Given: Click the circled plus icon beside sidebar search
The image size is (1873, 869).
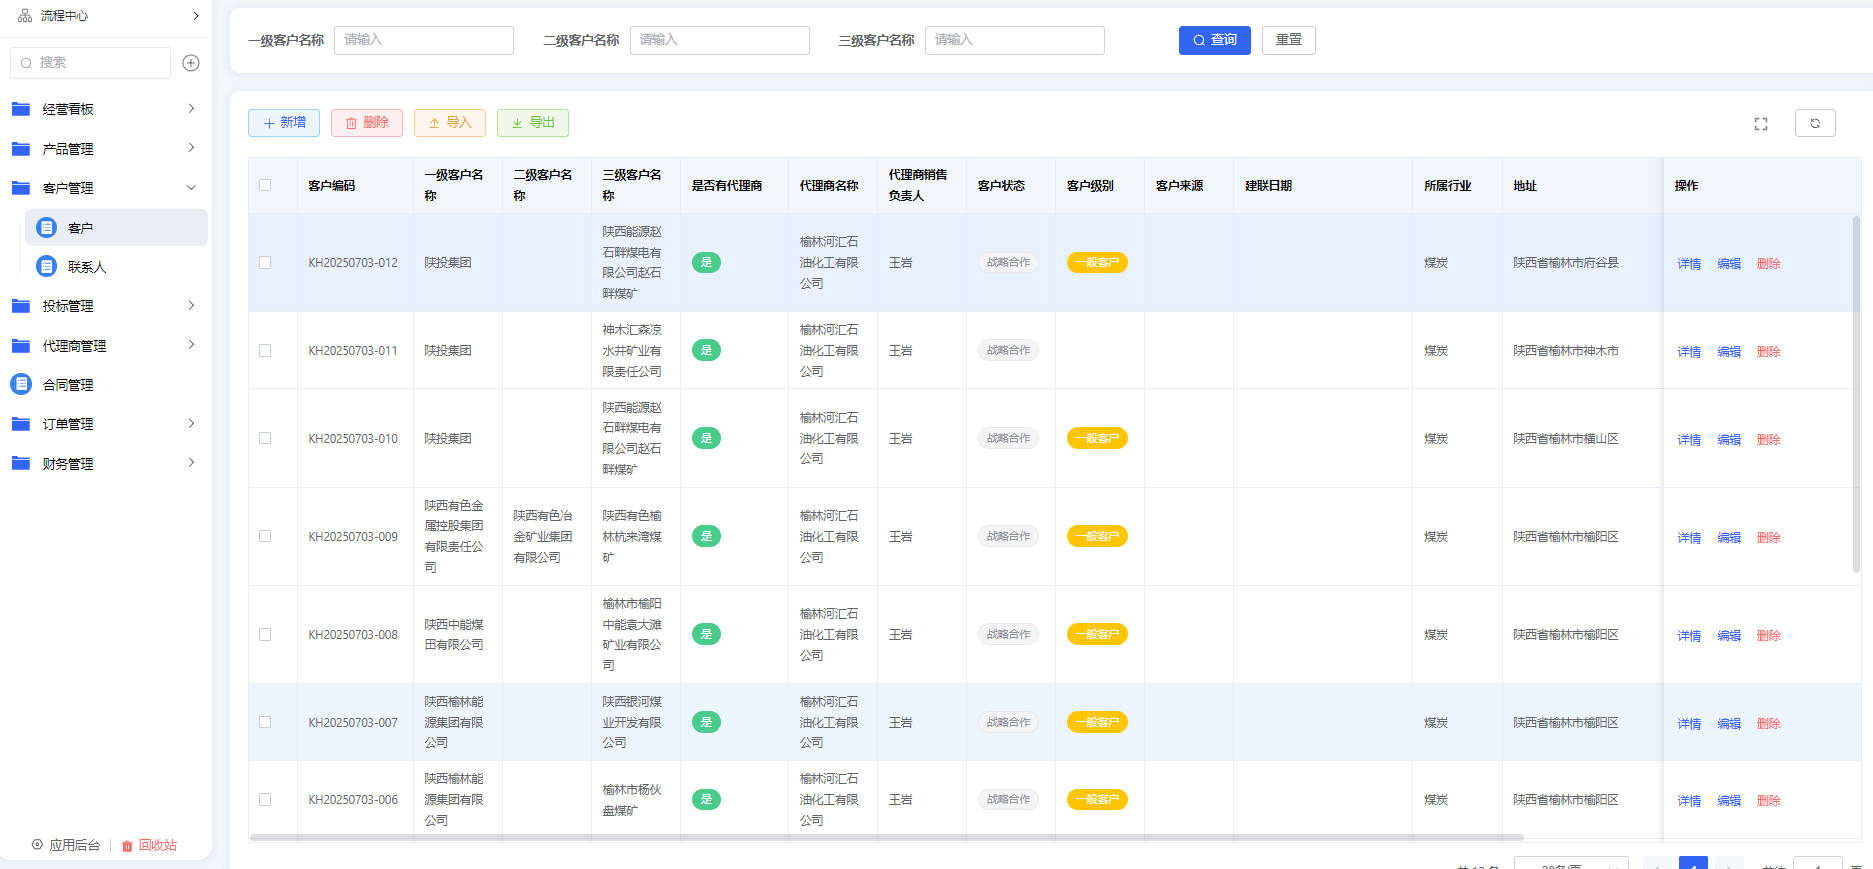Looking at the screenshot, I should pyautogui.click(x=191, y=63).
